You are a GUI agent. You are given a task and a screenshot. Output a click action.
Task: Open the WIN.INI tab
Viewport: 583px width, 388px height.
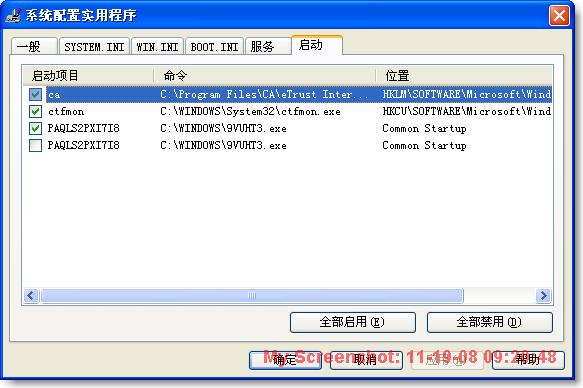[157, 46]
